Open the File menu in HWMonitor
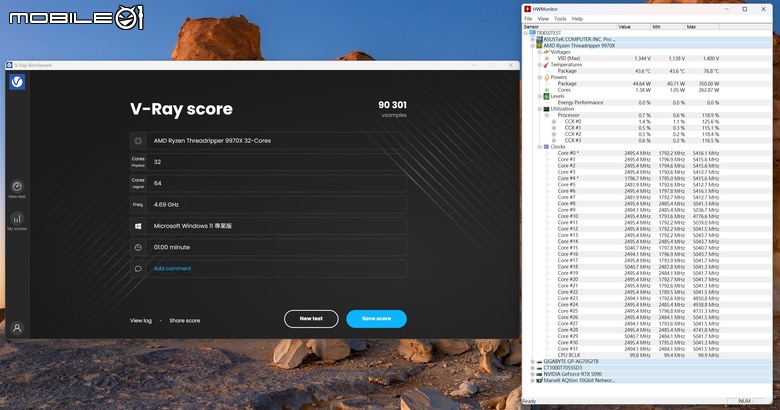This screenshot has height=410, width=780. coord(528,19)
